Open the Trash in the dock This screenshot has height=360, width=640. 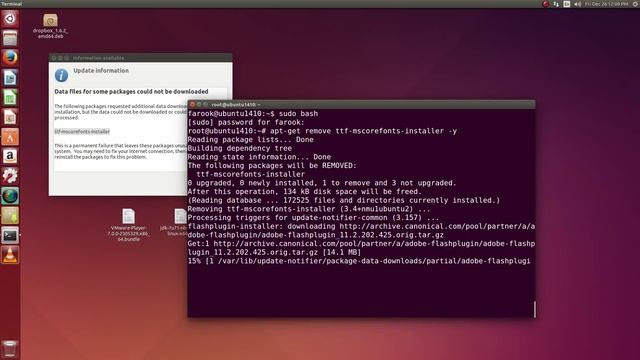[10, 349]
